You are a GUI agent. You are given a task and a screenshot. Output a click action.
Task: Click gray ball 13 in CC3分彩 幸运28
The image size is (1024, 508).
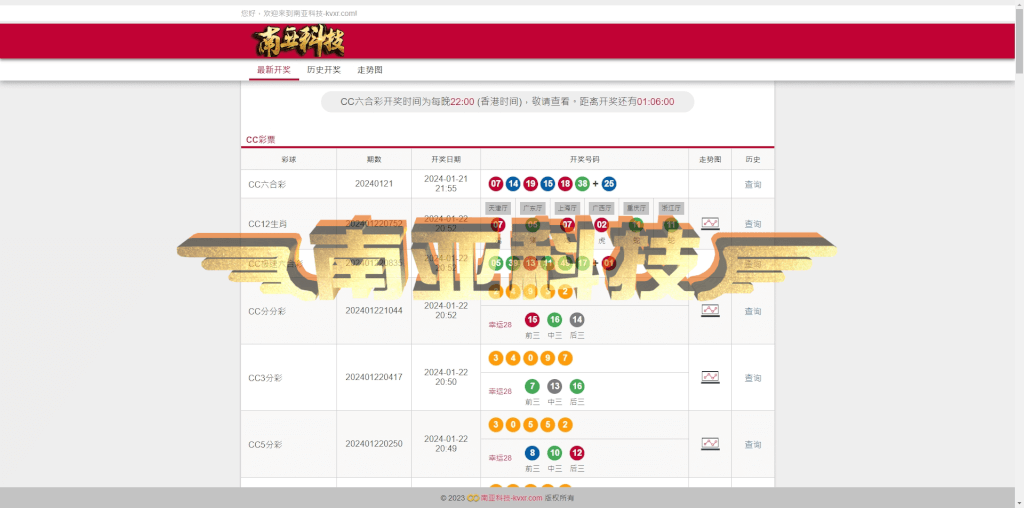554,387
